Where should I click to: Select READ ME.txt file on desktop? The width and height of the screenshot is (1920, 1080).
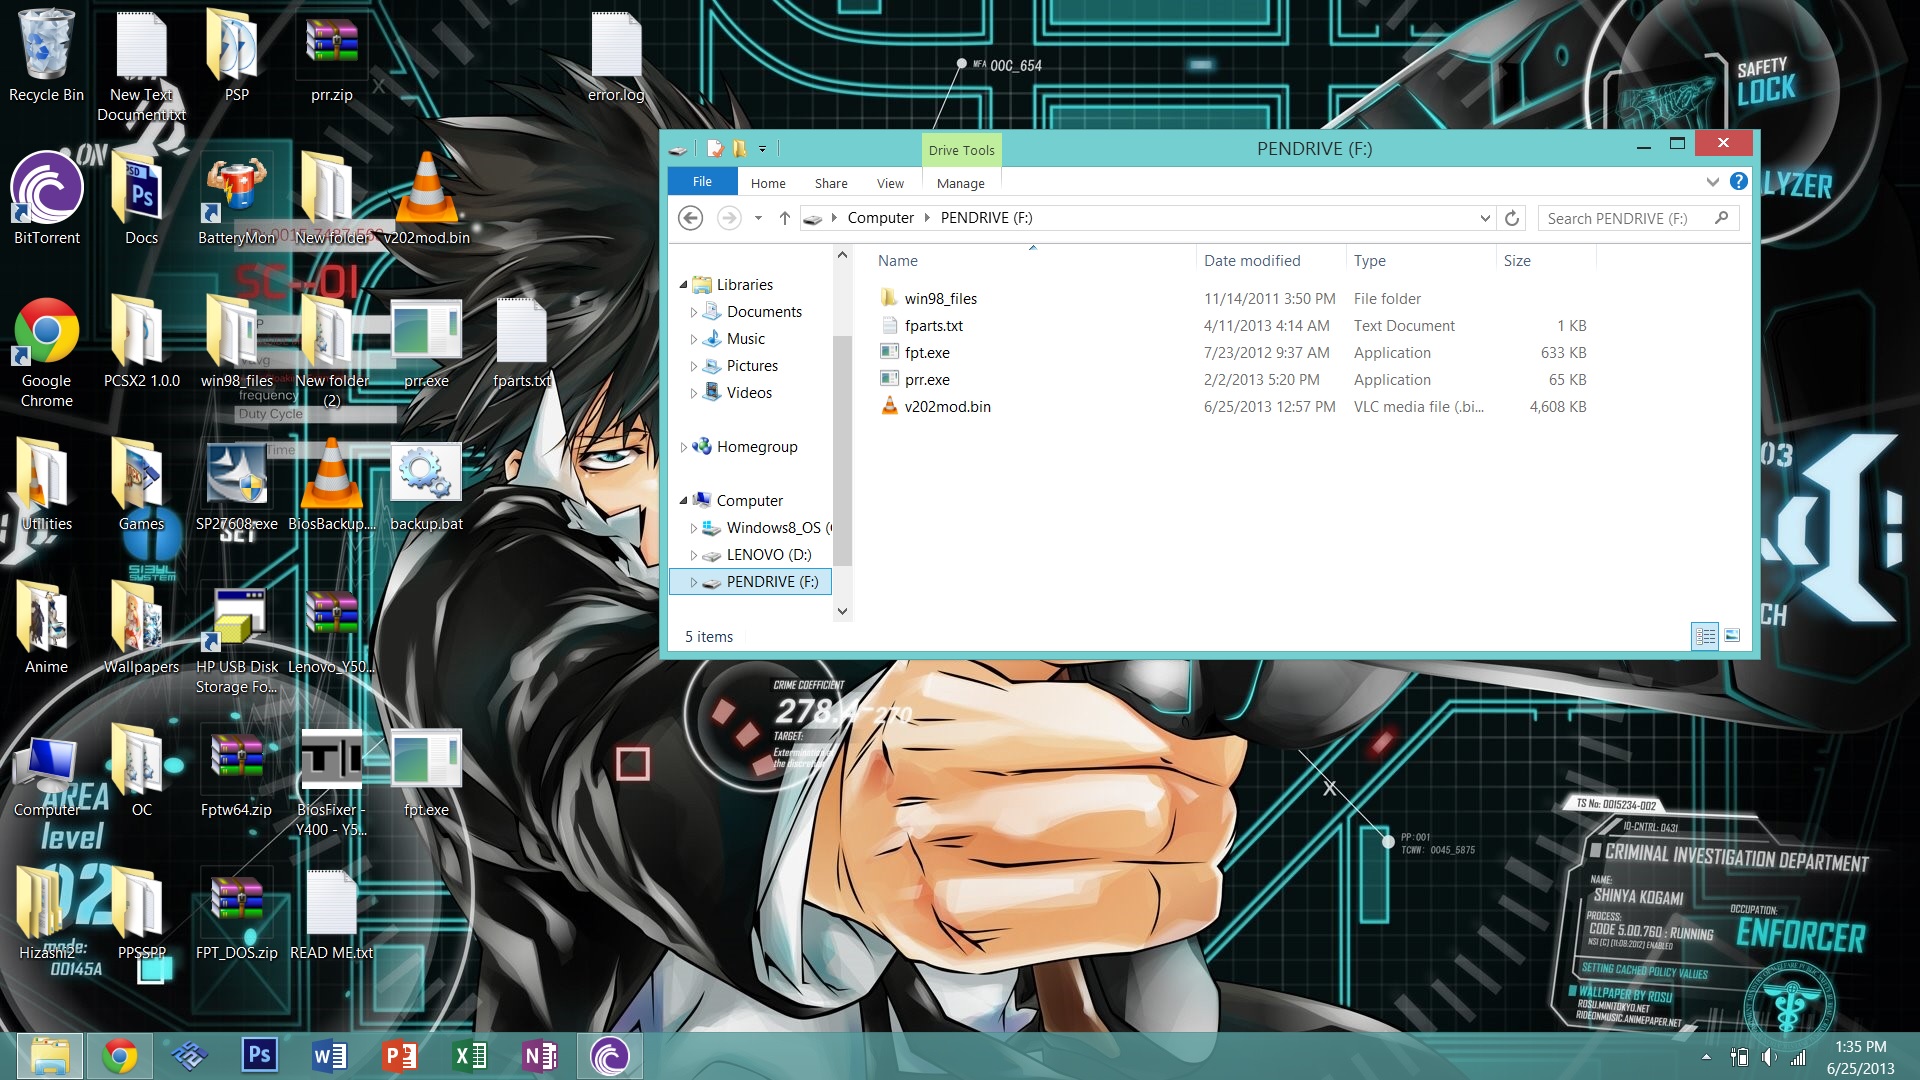332,915
